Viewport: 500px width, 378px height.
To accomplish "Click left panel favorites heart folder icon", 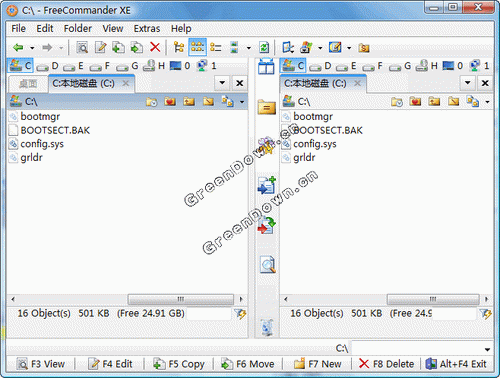I will point(170,101).
